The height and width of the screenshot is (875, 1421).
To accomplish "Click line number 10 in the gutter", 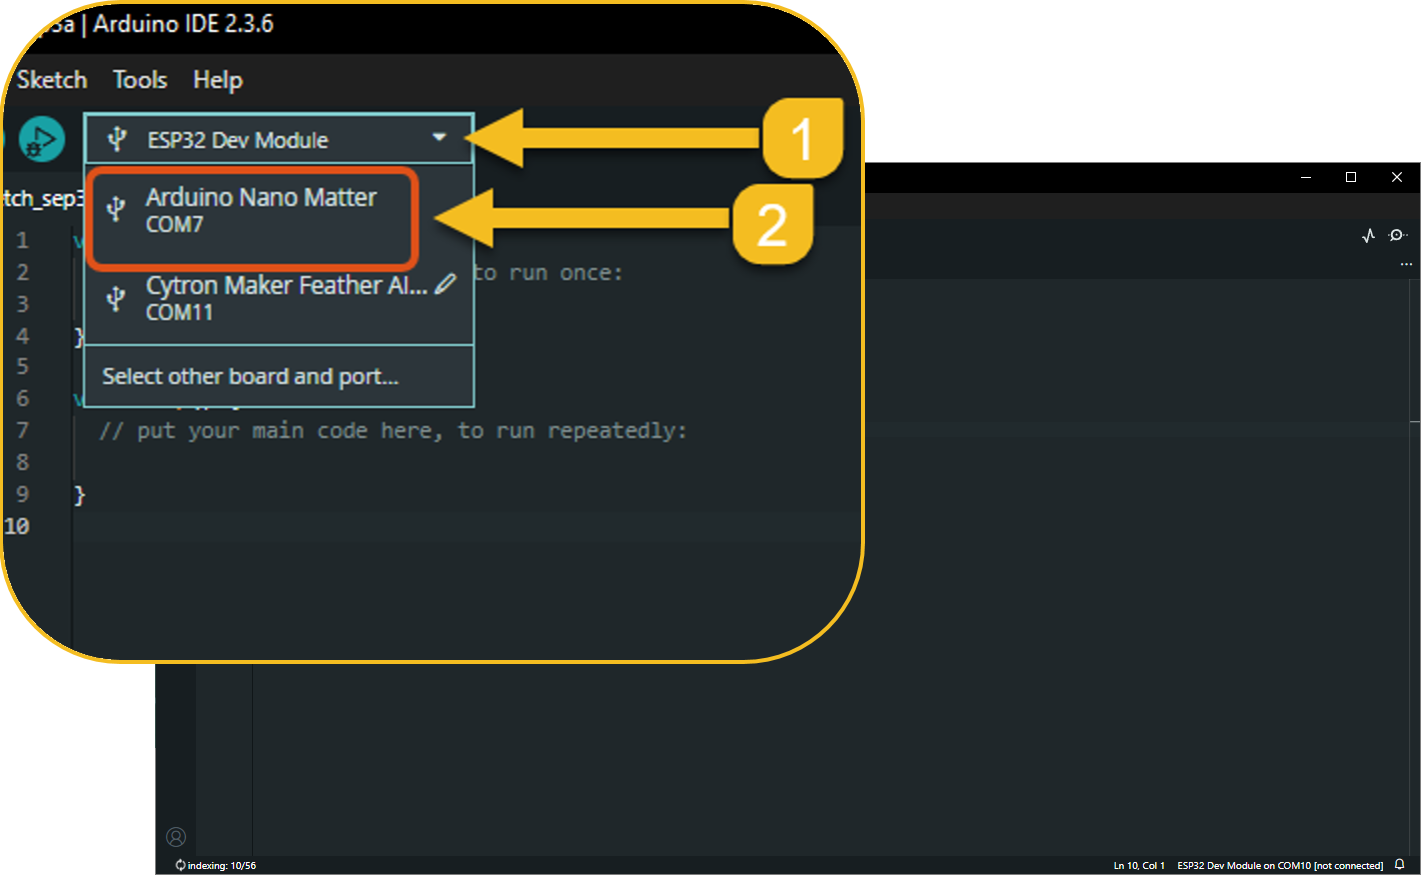I will click(x=17, y=526).
